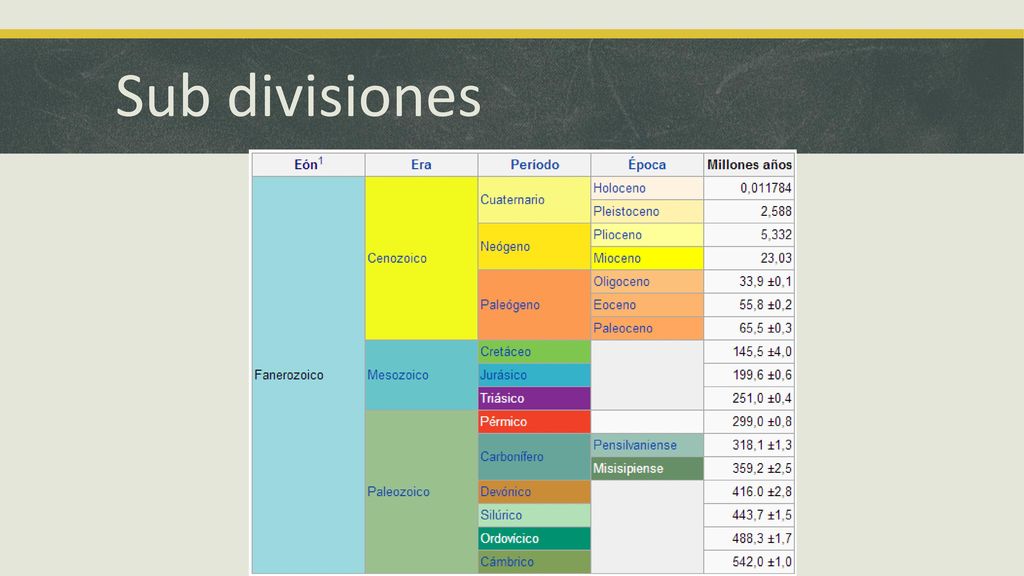Screen dimensions: 1024x576
Task: Open the 'Pensilvaniense' epoch link
Action: [x=635, y=445]
